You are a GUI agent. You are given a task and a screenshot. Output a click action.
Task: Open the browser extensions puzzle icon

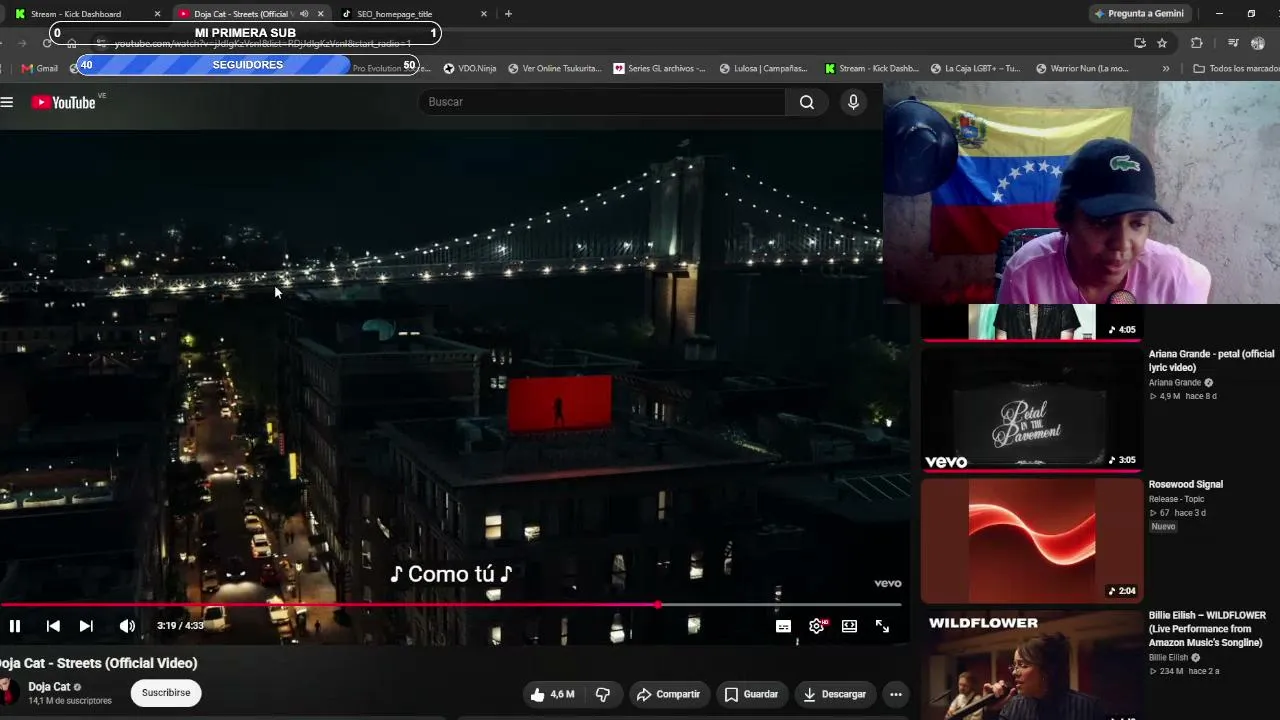pyautogui.click(x=1196, y=43)
